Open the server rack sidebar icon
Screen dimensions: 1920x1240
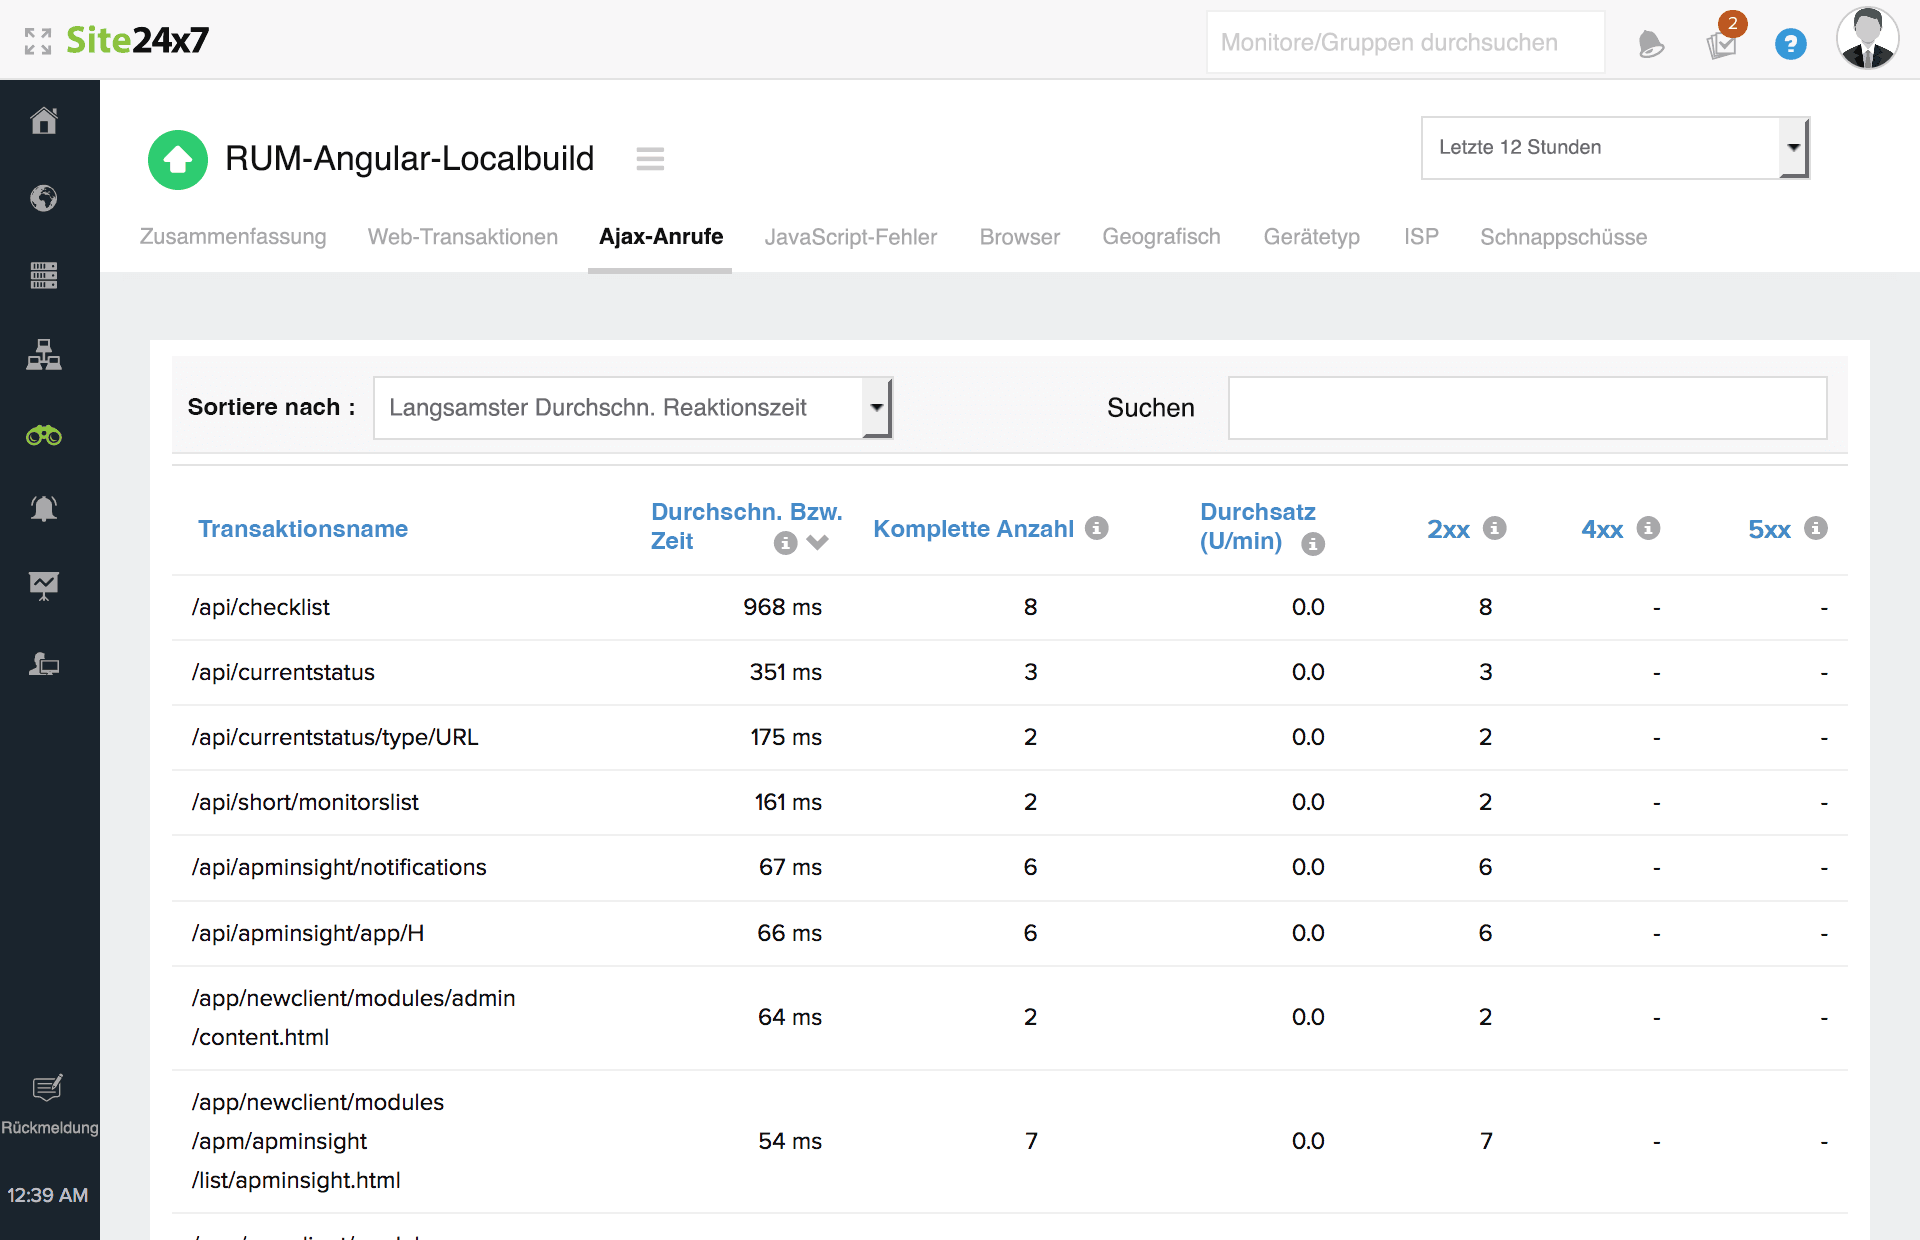[x=44, y=275]
